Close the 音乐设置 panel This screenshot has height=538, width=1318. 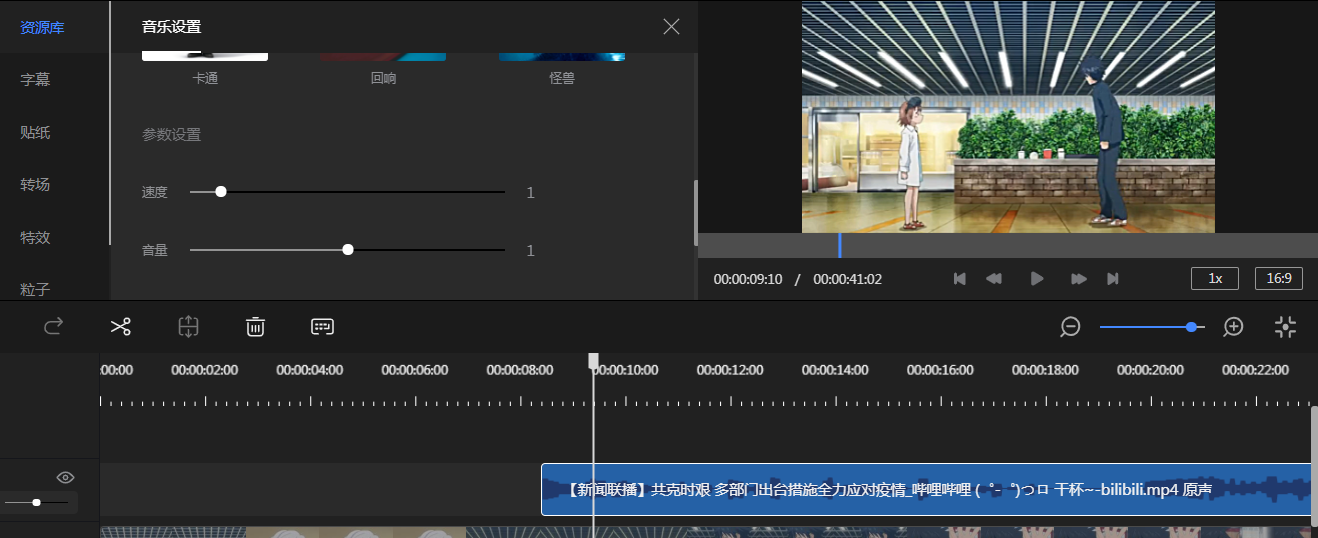pos(671,27)
